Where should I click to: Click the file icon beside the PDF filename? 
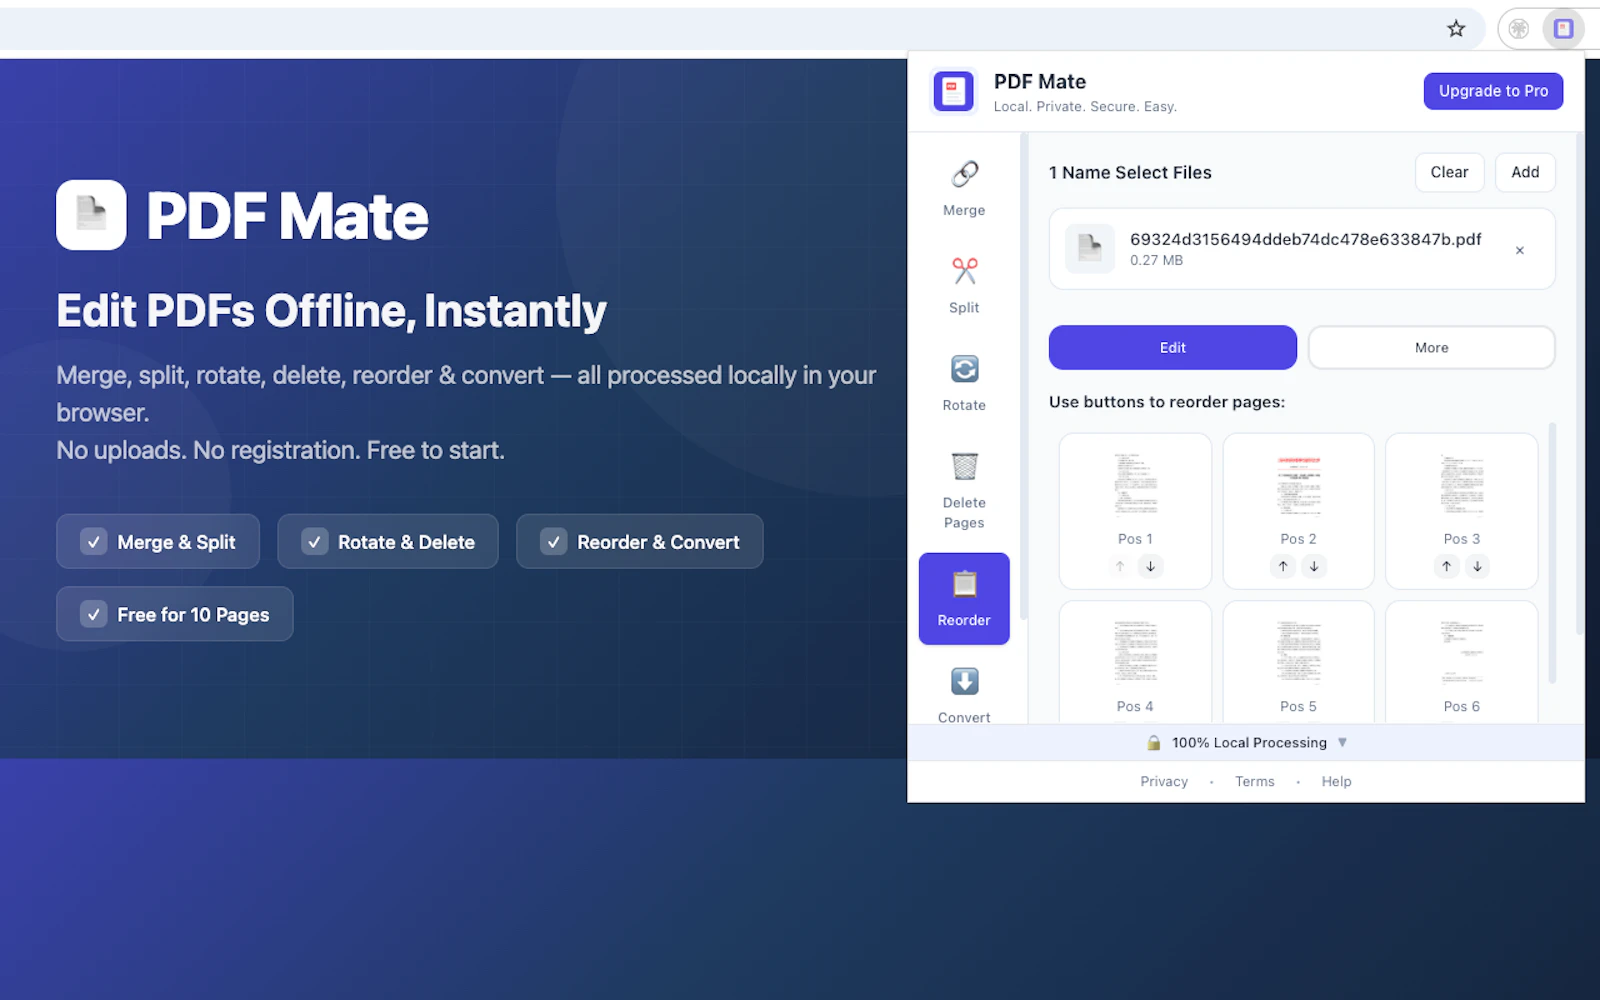1090,248
